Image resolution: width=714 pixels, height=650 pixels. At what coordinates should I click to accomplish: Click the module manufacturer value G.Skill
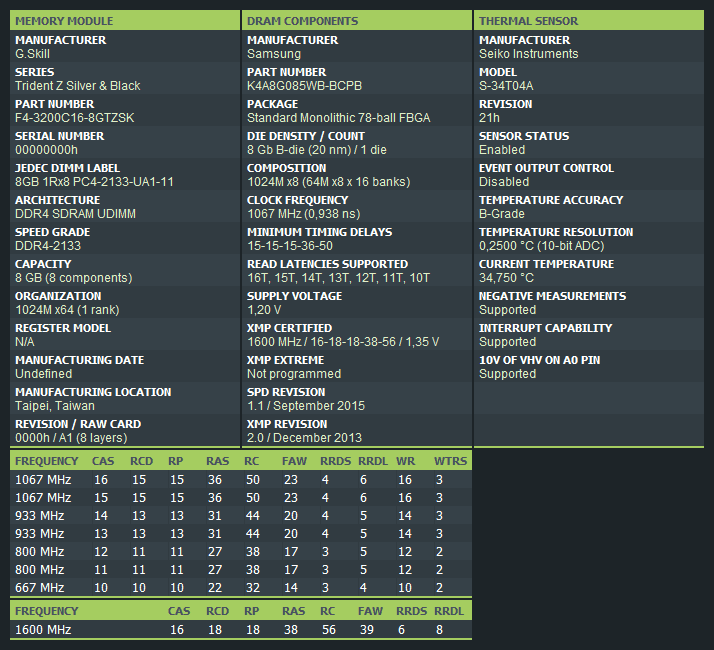32,54
